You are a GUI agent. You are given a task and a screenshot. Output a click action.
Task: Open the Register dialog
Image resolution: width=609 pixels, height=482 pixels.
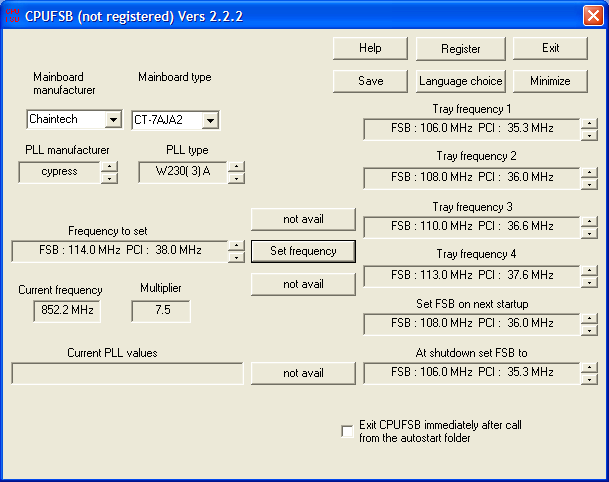[461, 49]
